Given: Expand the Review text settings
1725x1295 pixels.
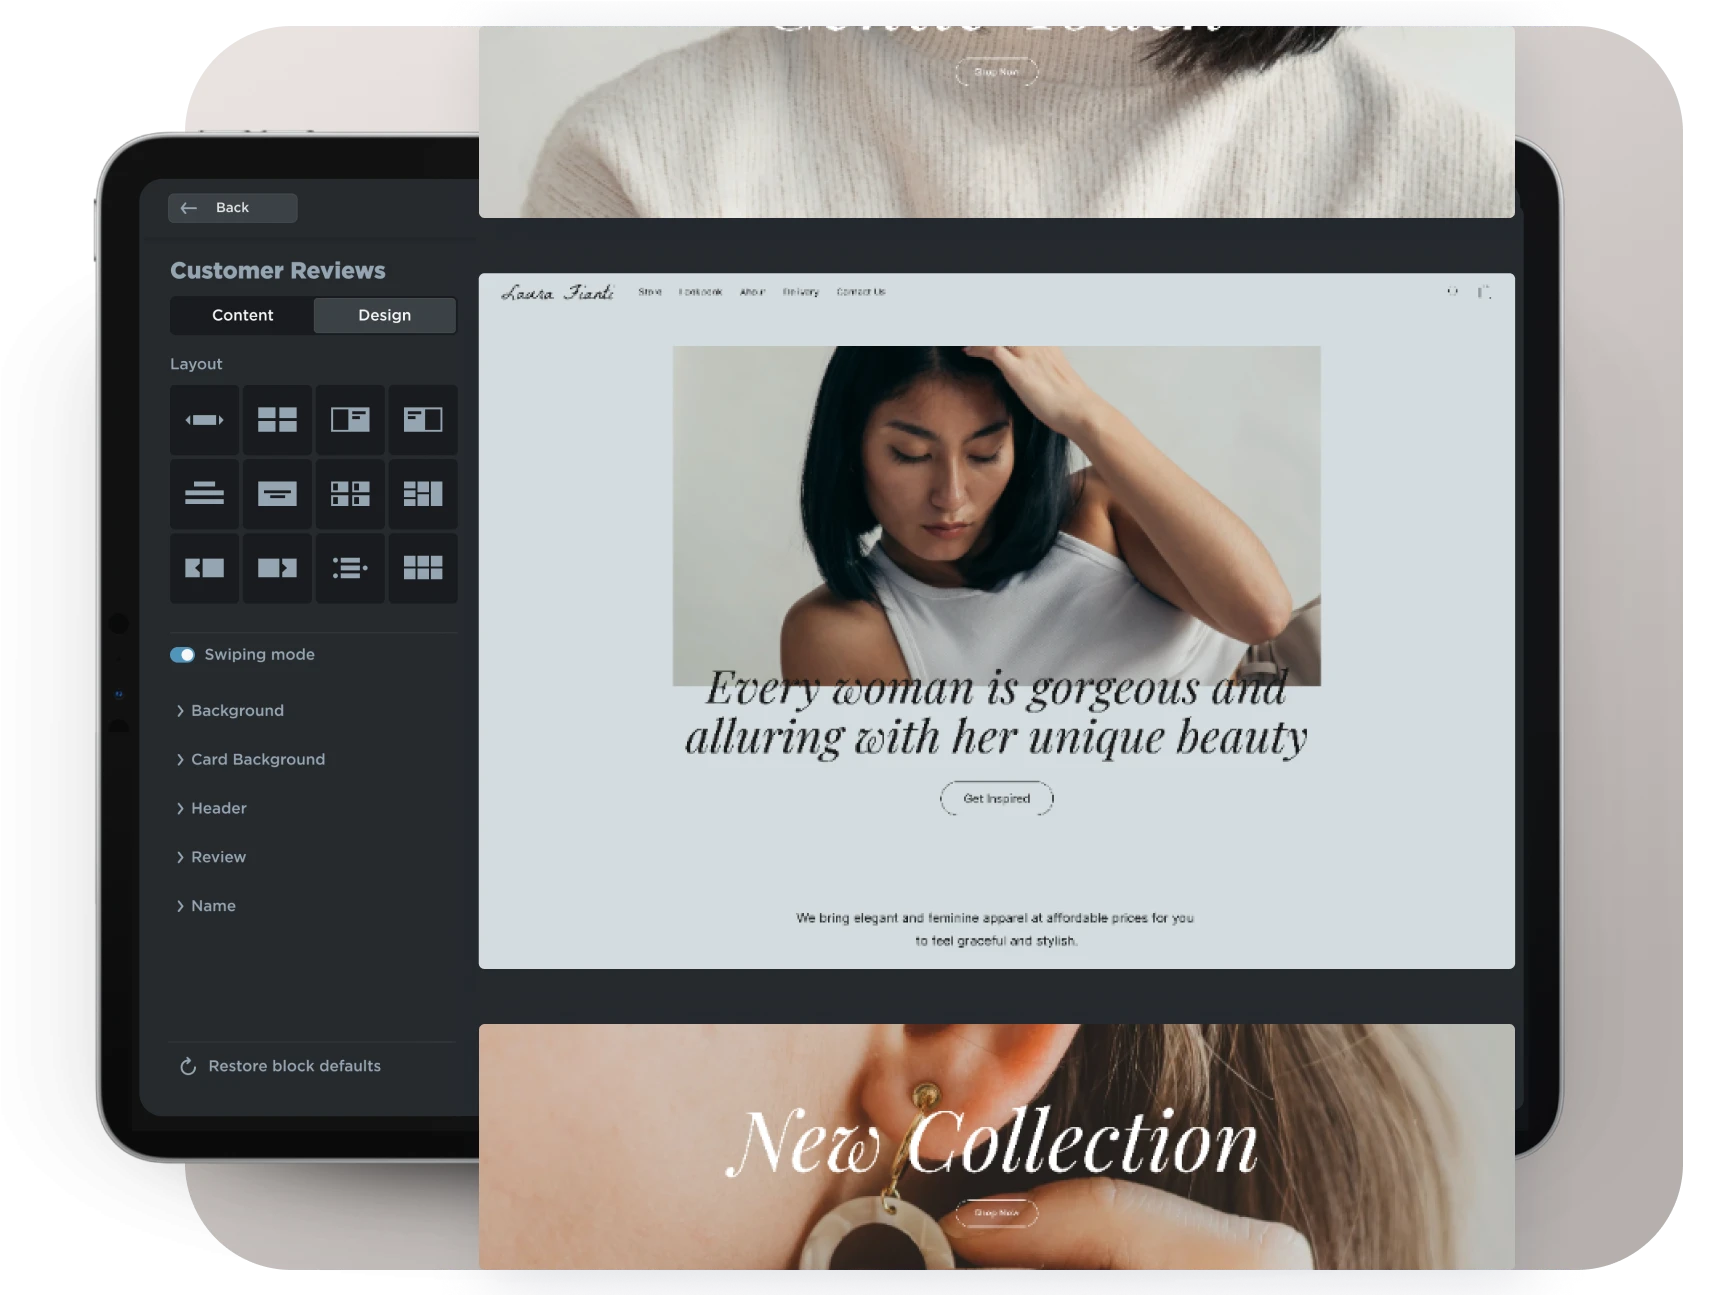Looking at the screenshot, I should (x=218, y=857).
